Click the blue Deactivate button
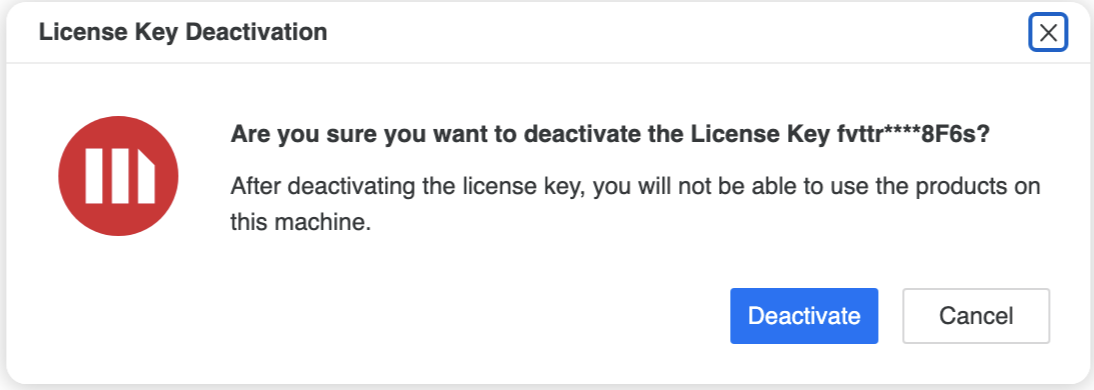The image size is (1094, 390). [804, 315]
